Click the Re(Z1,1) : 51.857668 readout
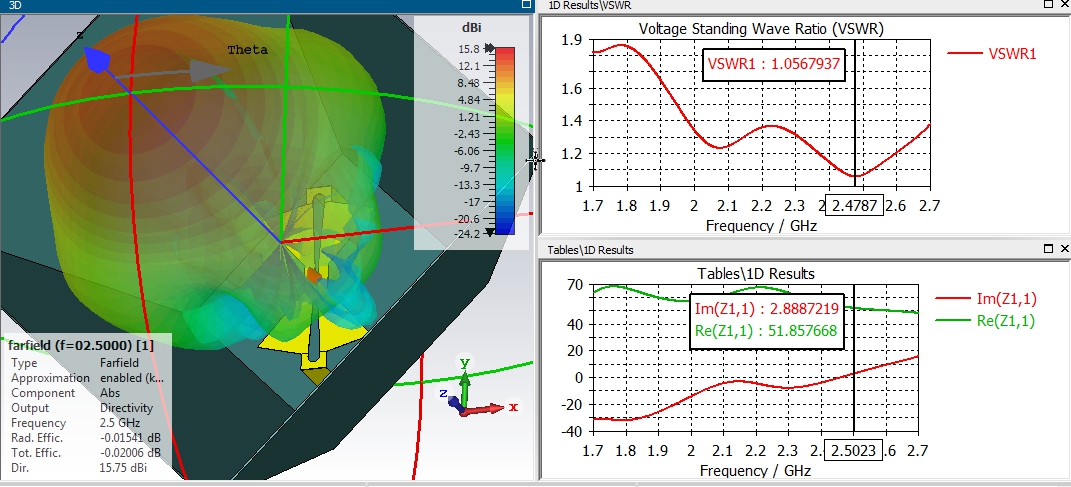The width and height of the screenshot is (1071, 487). (x=766, y=331)
